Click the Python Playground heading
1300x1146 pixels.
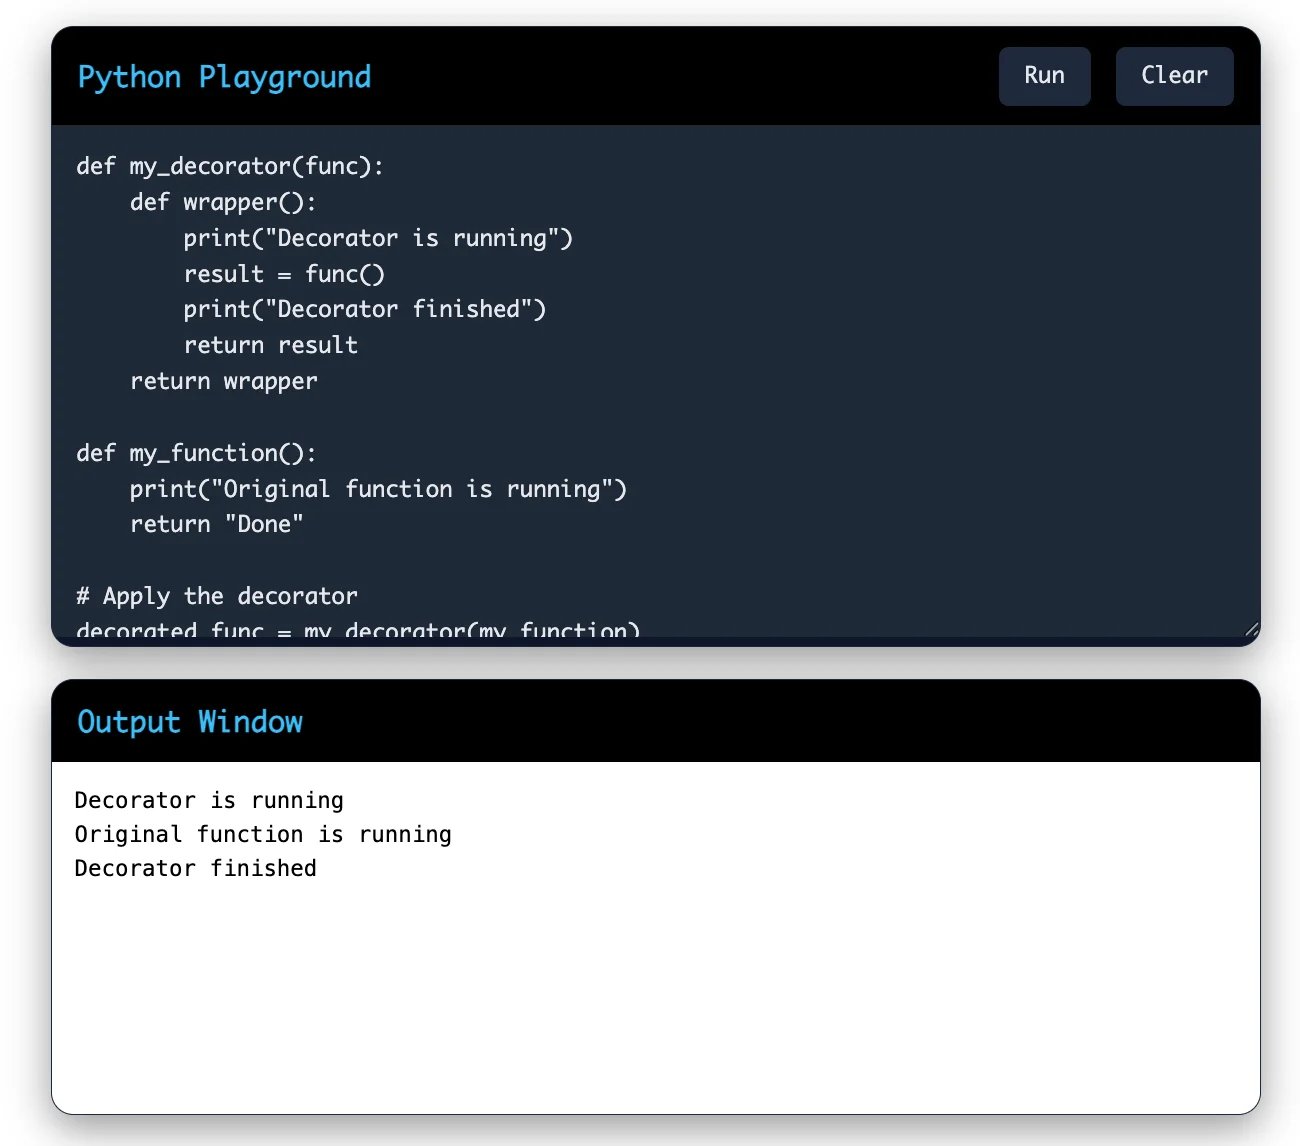click(x=224, y=77)
